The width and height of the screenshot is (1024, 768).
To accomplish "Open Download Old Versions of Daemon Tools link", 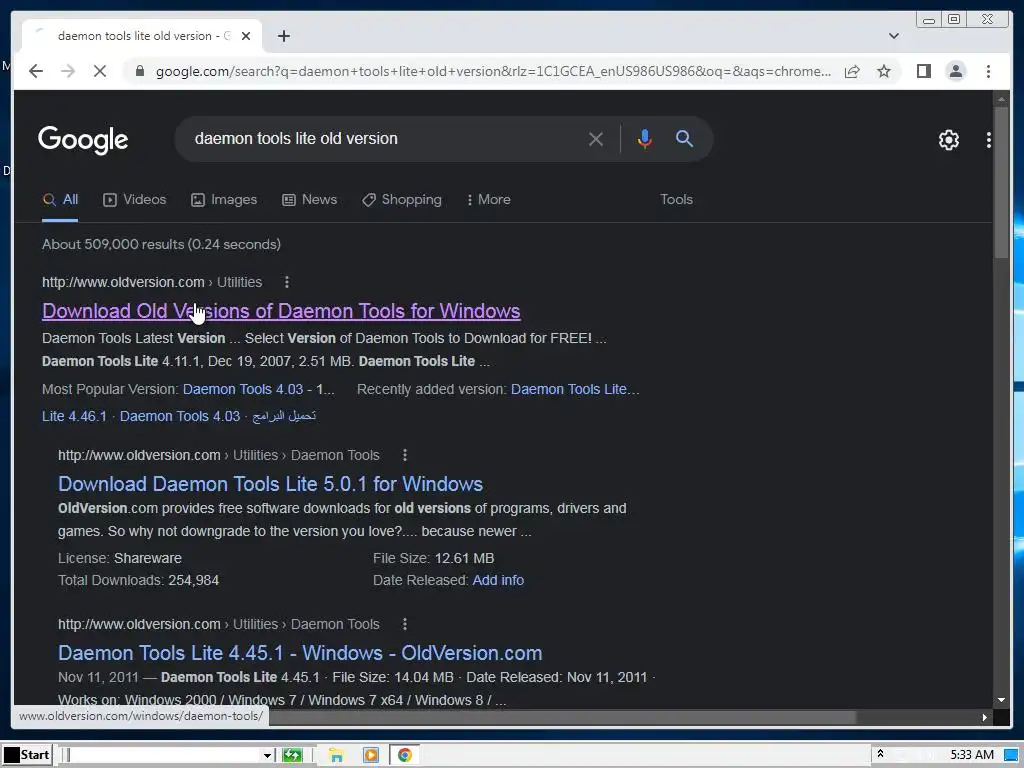I will 281,311.
